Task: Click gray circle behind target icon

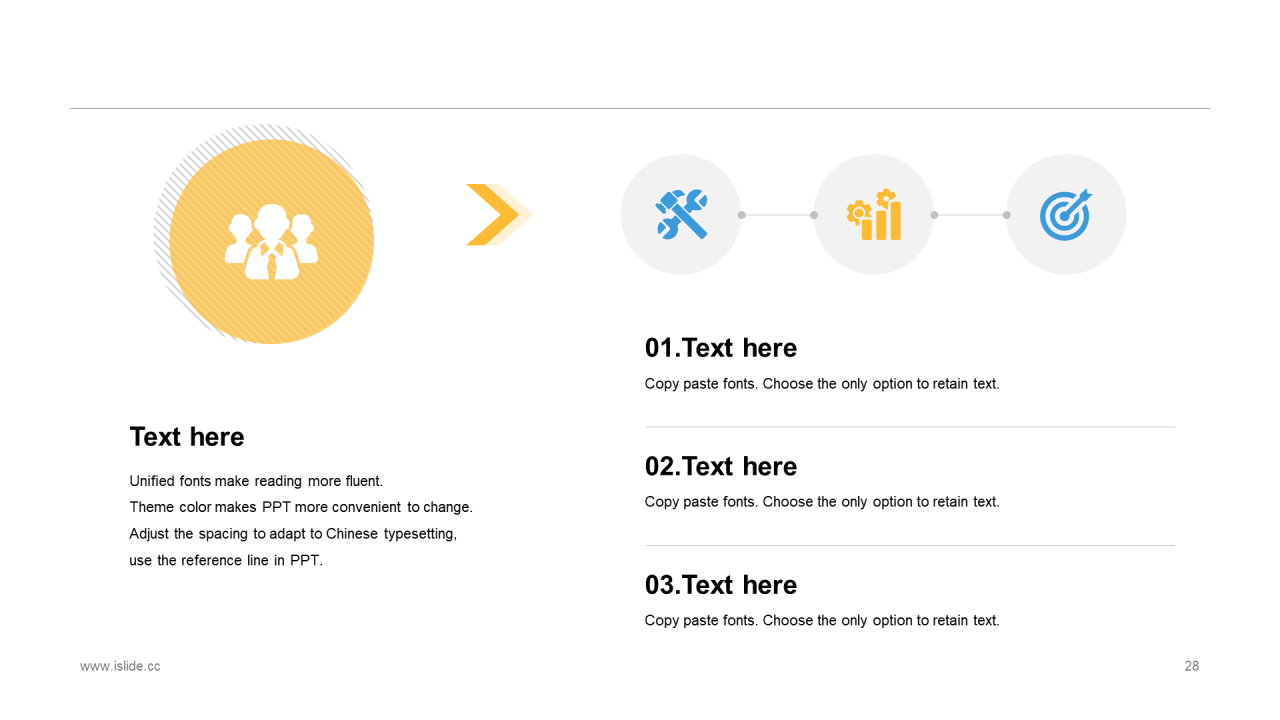Action: [1066, 214]
